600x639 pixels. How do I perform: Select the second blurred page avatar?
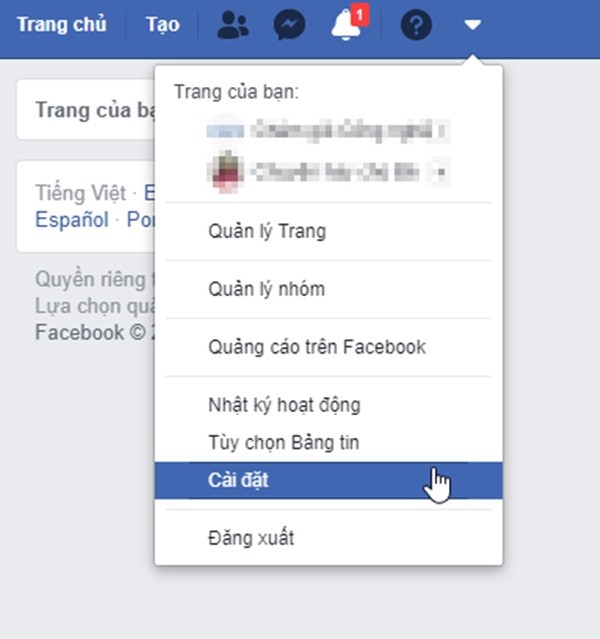coord(225,171)
